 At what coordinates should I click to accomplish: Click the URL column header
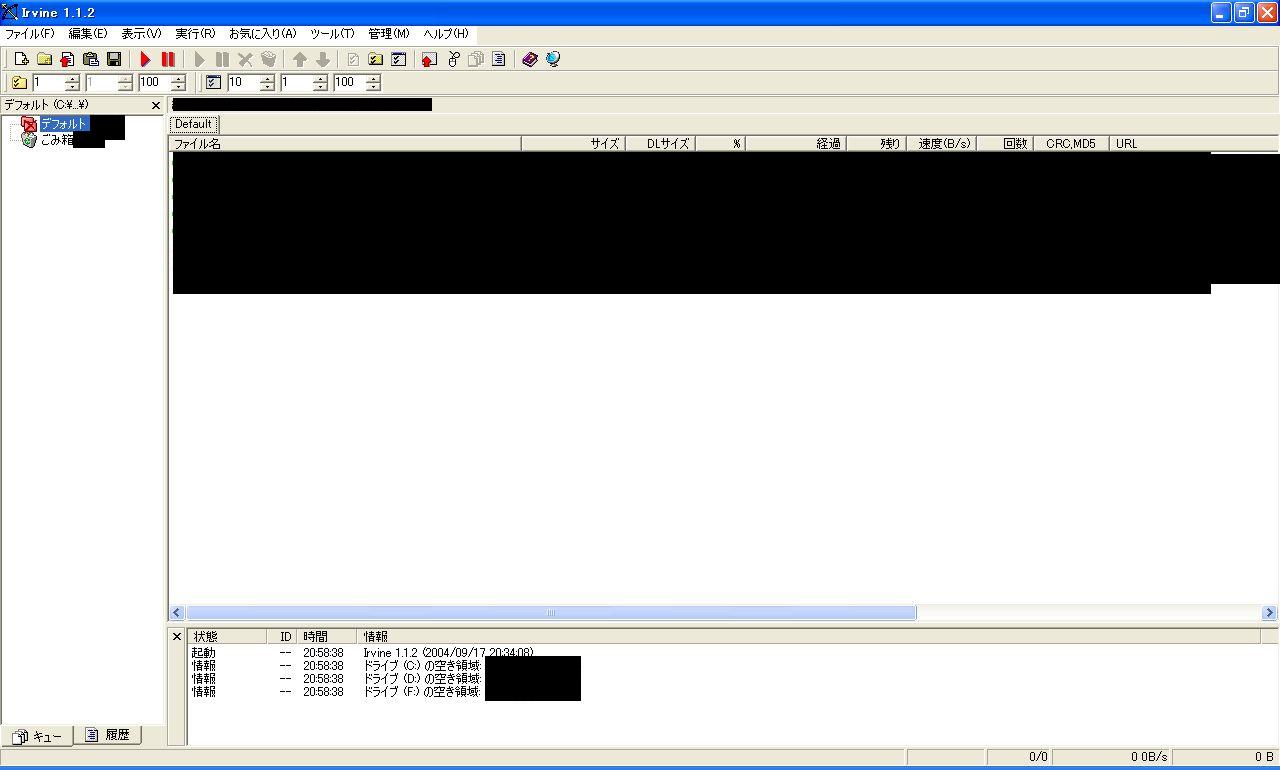coord(1194,144)
